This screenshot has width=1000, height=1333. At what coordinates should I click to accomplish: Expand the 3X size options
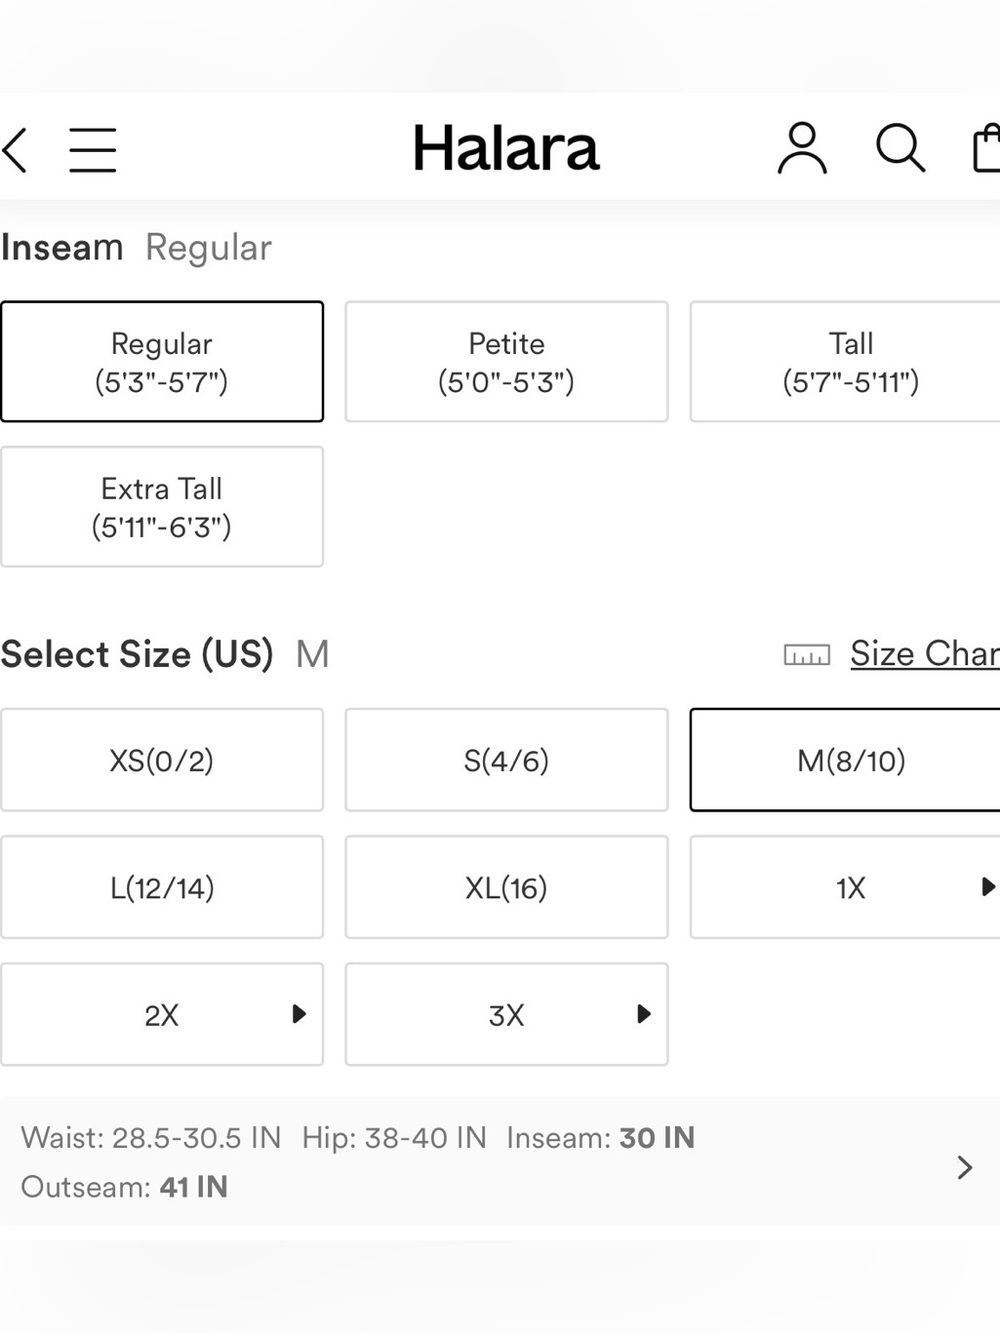pyautogui.click(x=643, y=1014)
